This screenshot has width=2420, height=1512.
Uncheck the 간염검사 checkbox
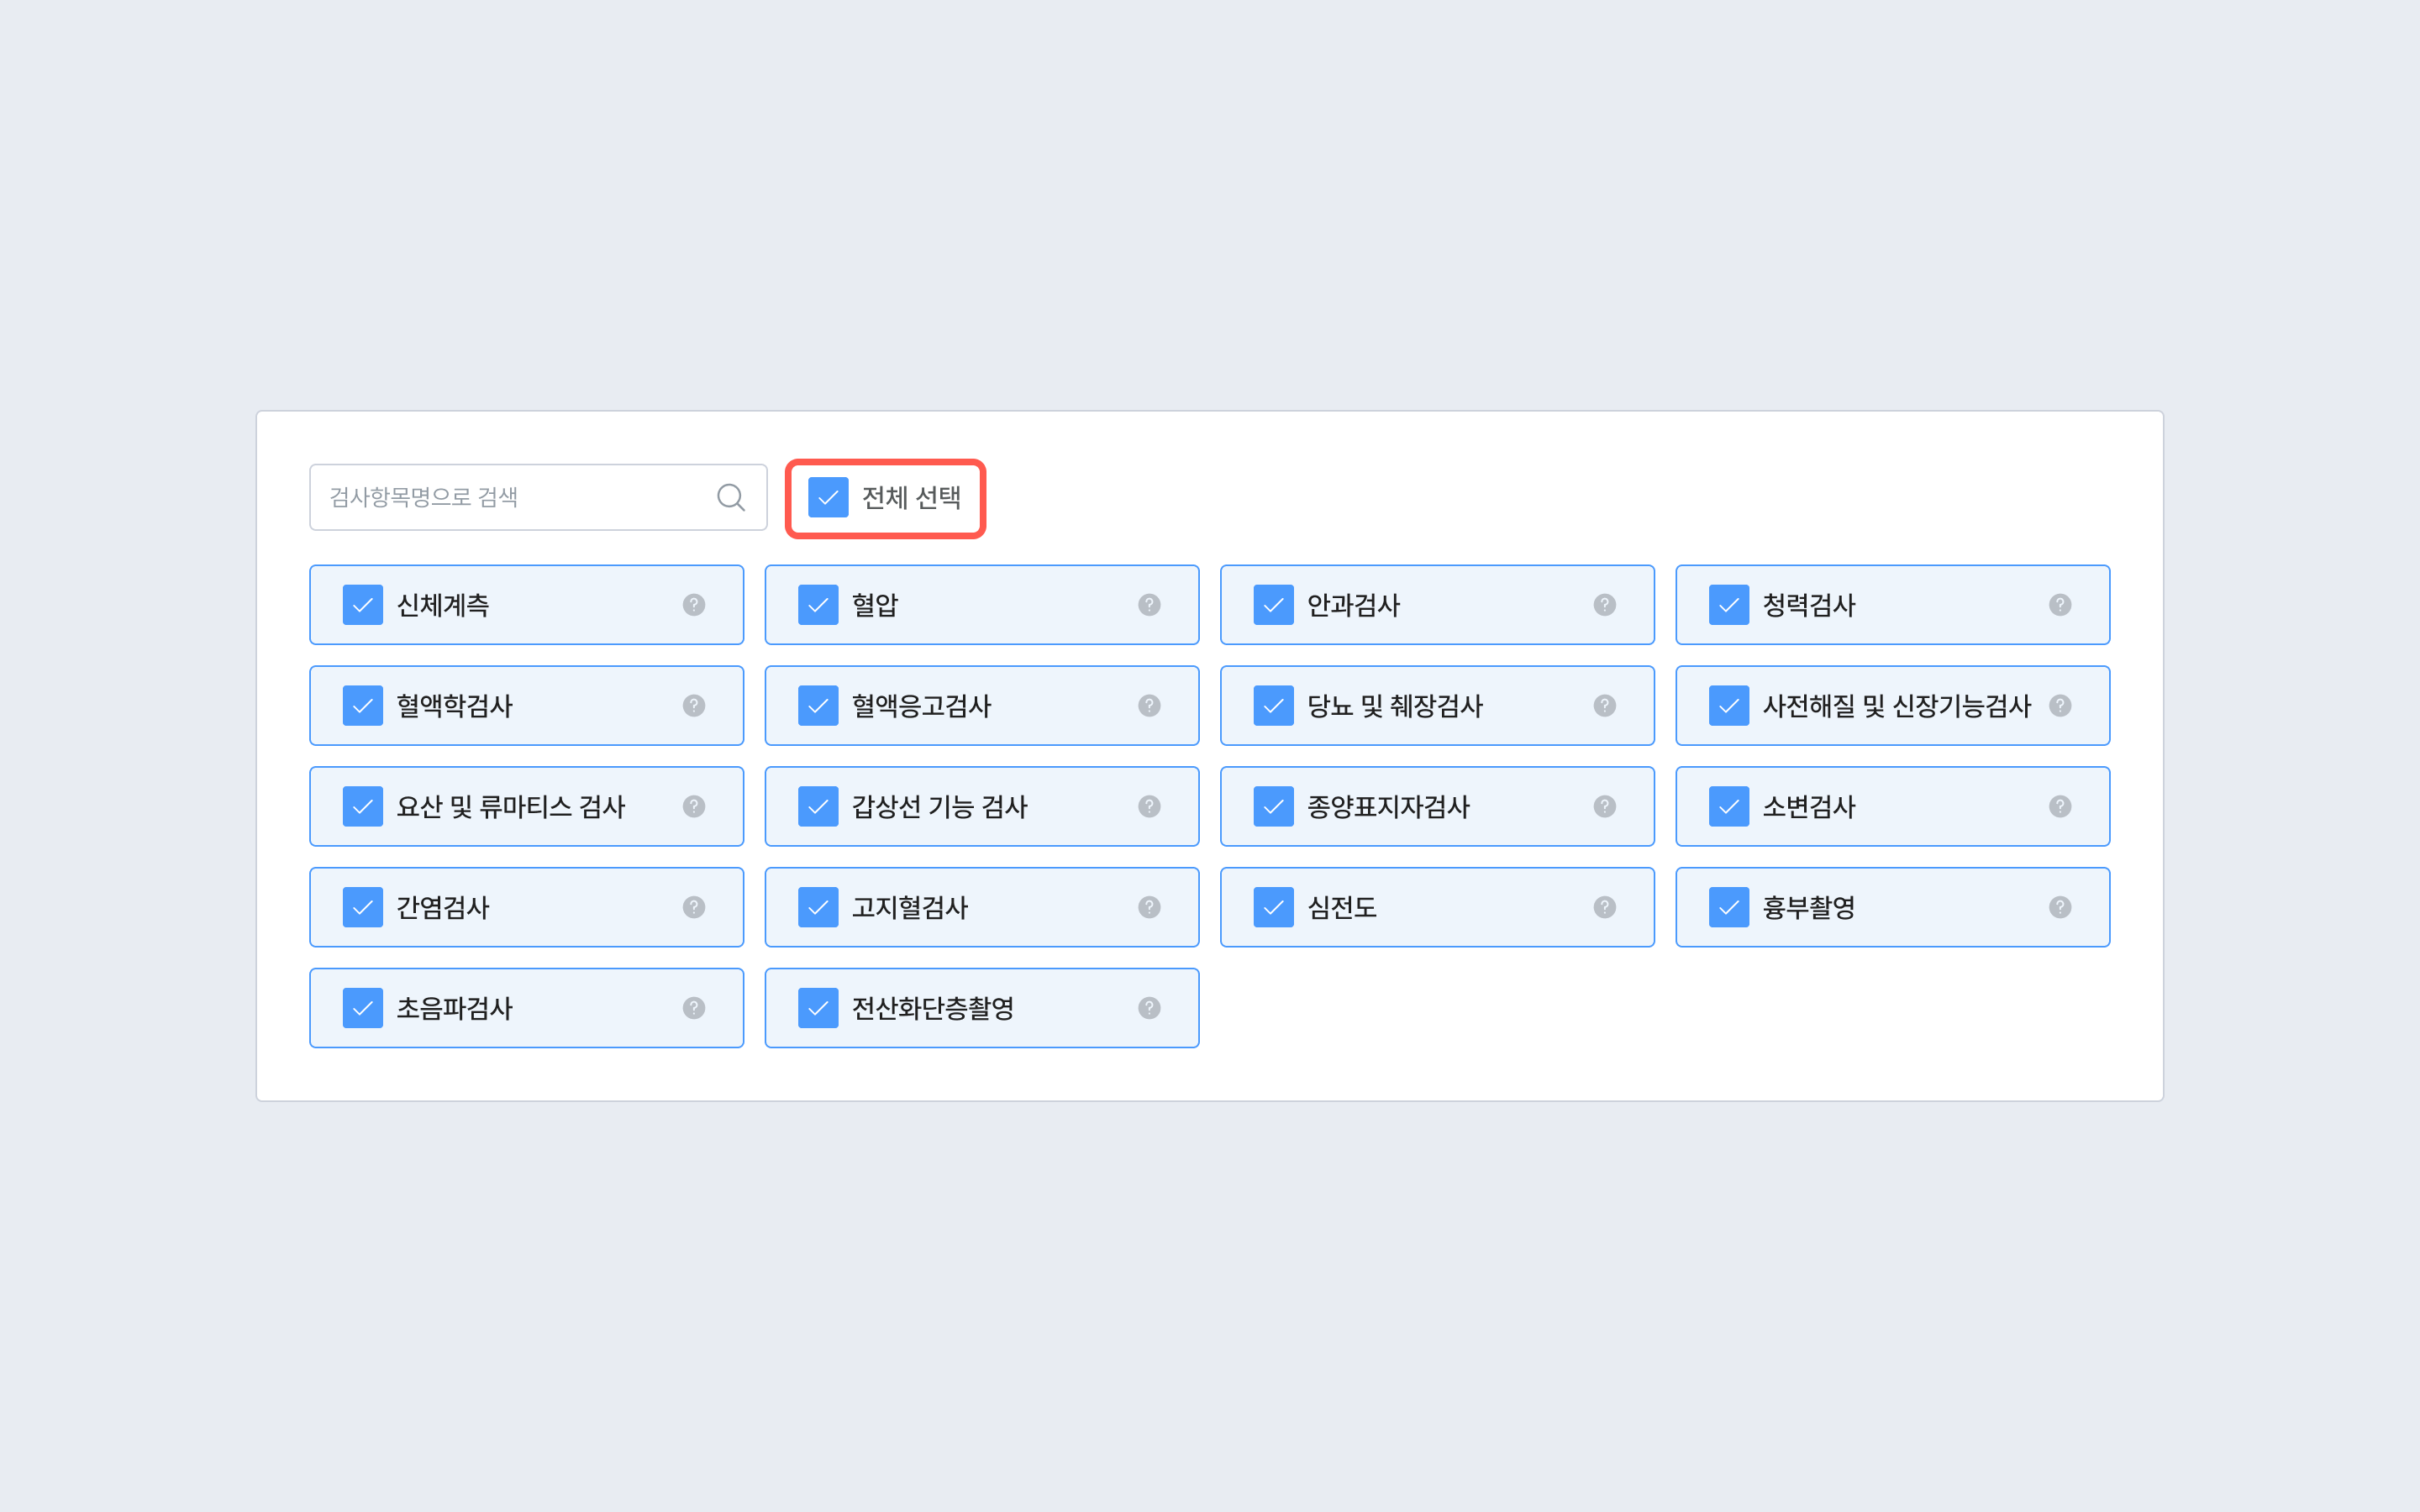click(x=363, y=907)
